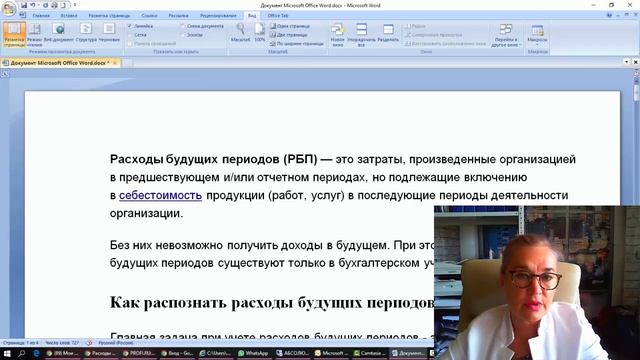Open Новое окно for document
640x360 pixels.
tap(338, 35)
